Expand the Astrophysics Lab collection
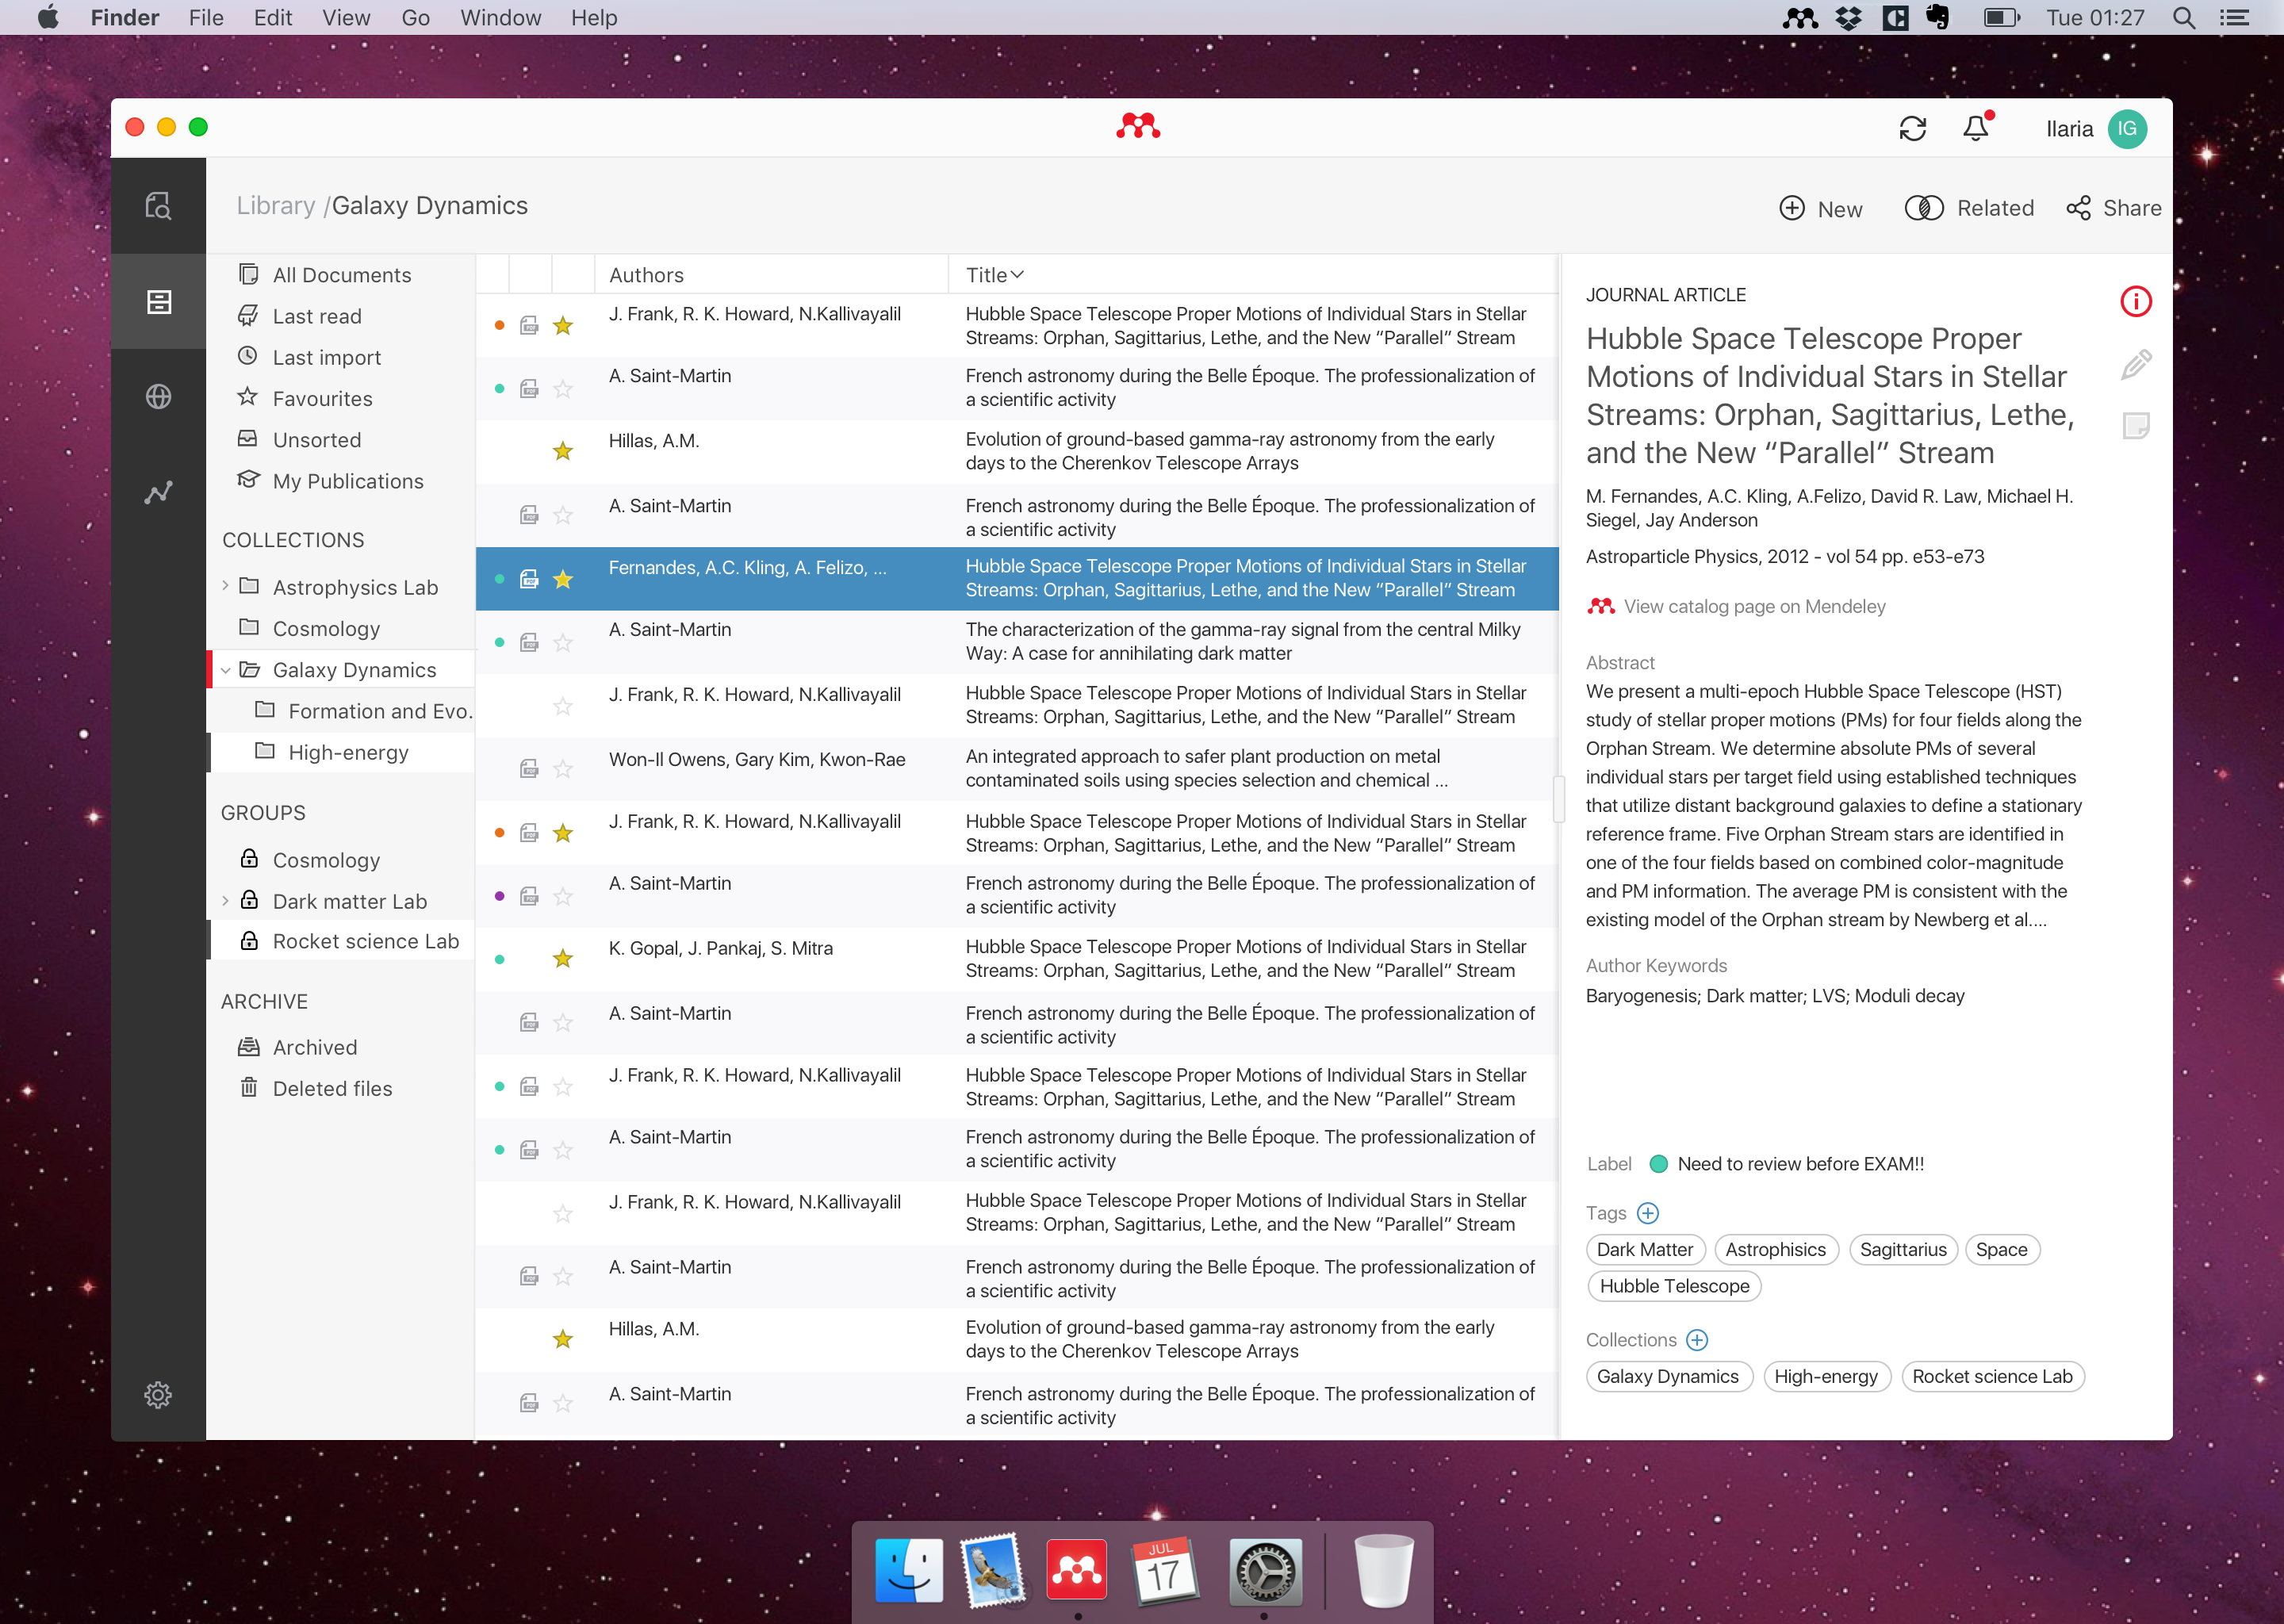 point(225,586)
